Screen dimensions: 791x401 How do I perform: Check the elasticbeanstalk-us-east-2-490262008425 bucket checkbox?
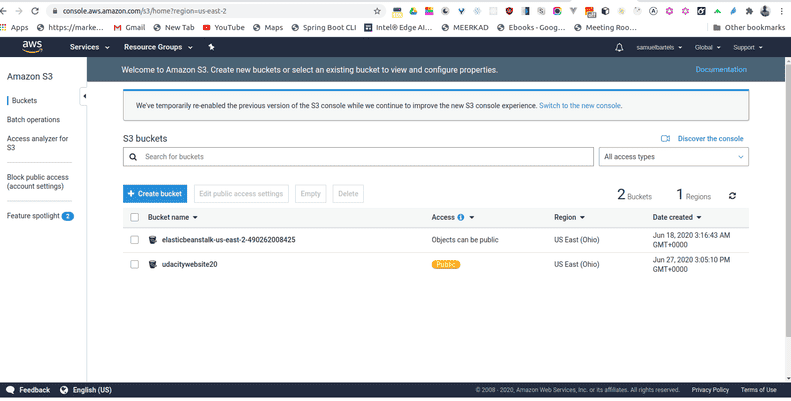(x=134, y=240)
